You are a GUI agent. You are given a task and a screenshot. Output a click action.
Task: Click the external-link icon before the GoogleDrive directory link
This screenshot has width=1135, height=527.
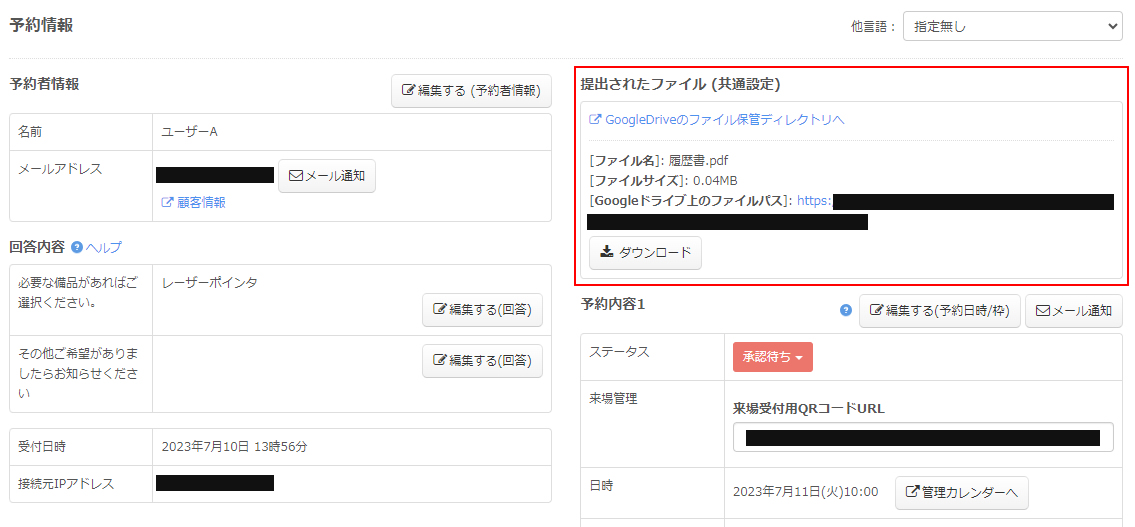click(595, 120)
